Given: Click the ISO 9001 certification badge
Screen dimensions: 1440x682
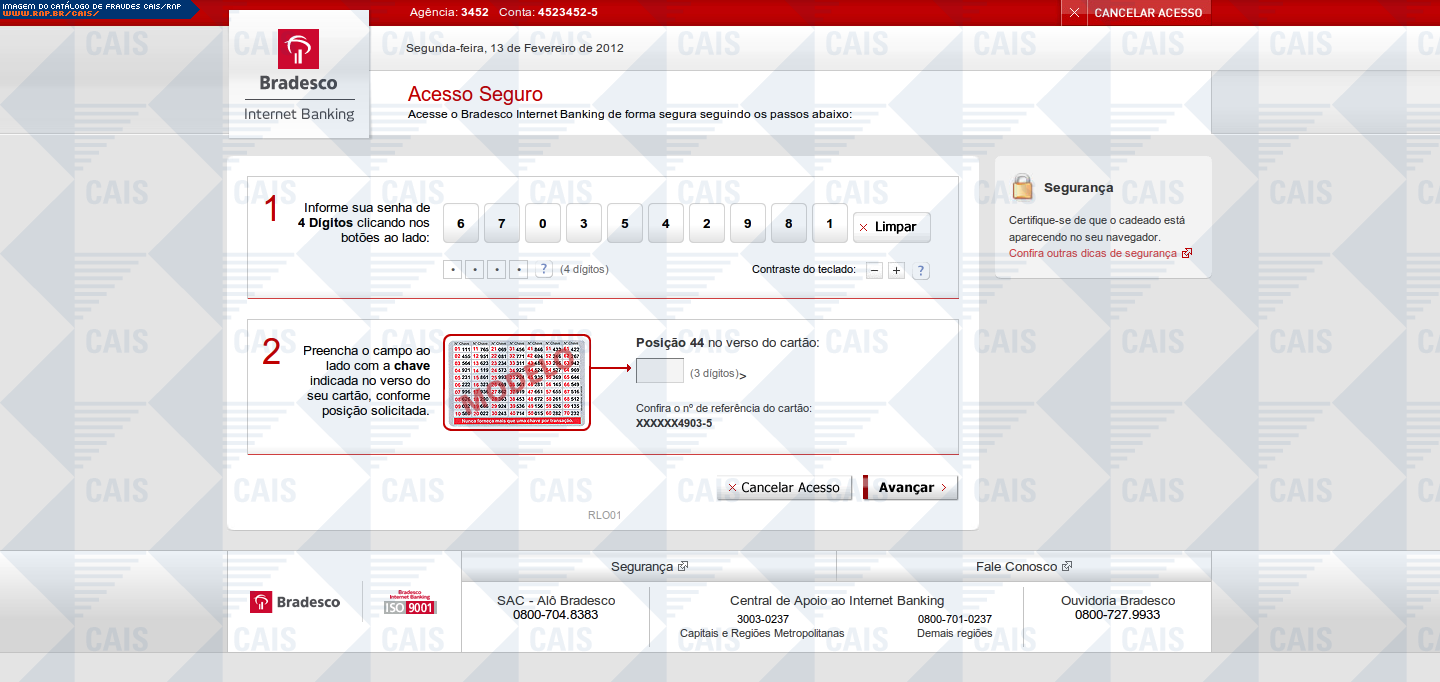Looking at the screenshot, I should [411, 603].
